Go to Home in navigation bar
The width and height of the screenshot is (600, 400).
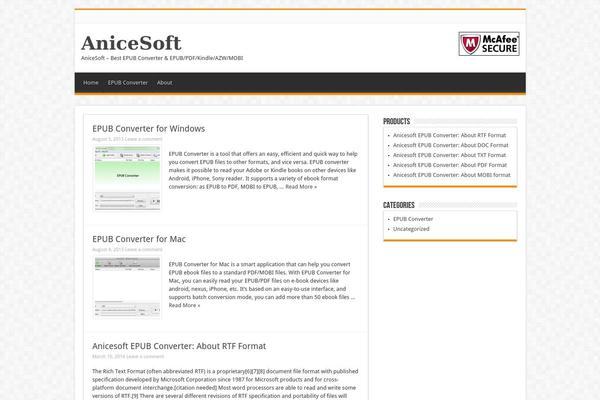(x=91, y=83)
